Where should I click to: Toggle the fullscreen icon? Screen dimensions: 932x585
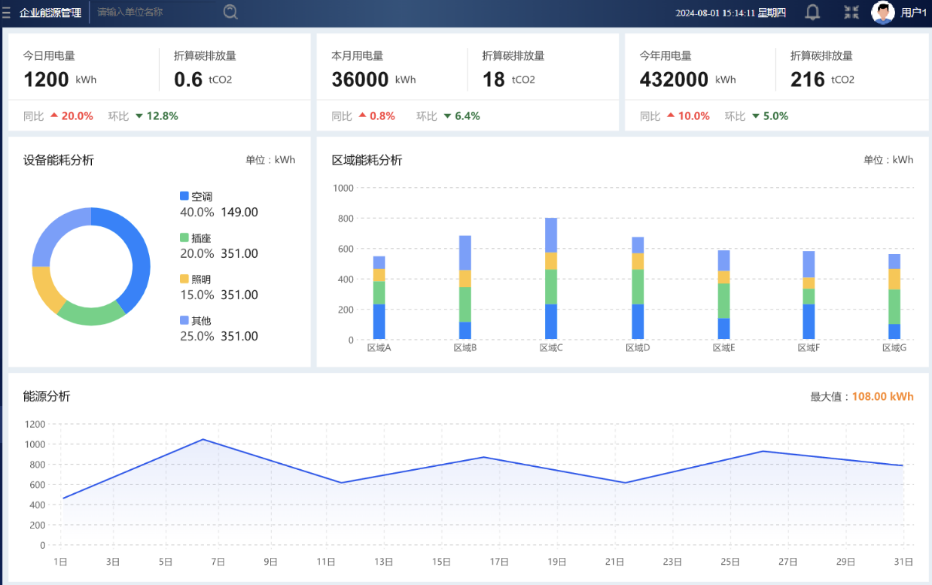[851, 13]
